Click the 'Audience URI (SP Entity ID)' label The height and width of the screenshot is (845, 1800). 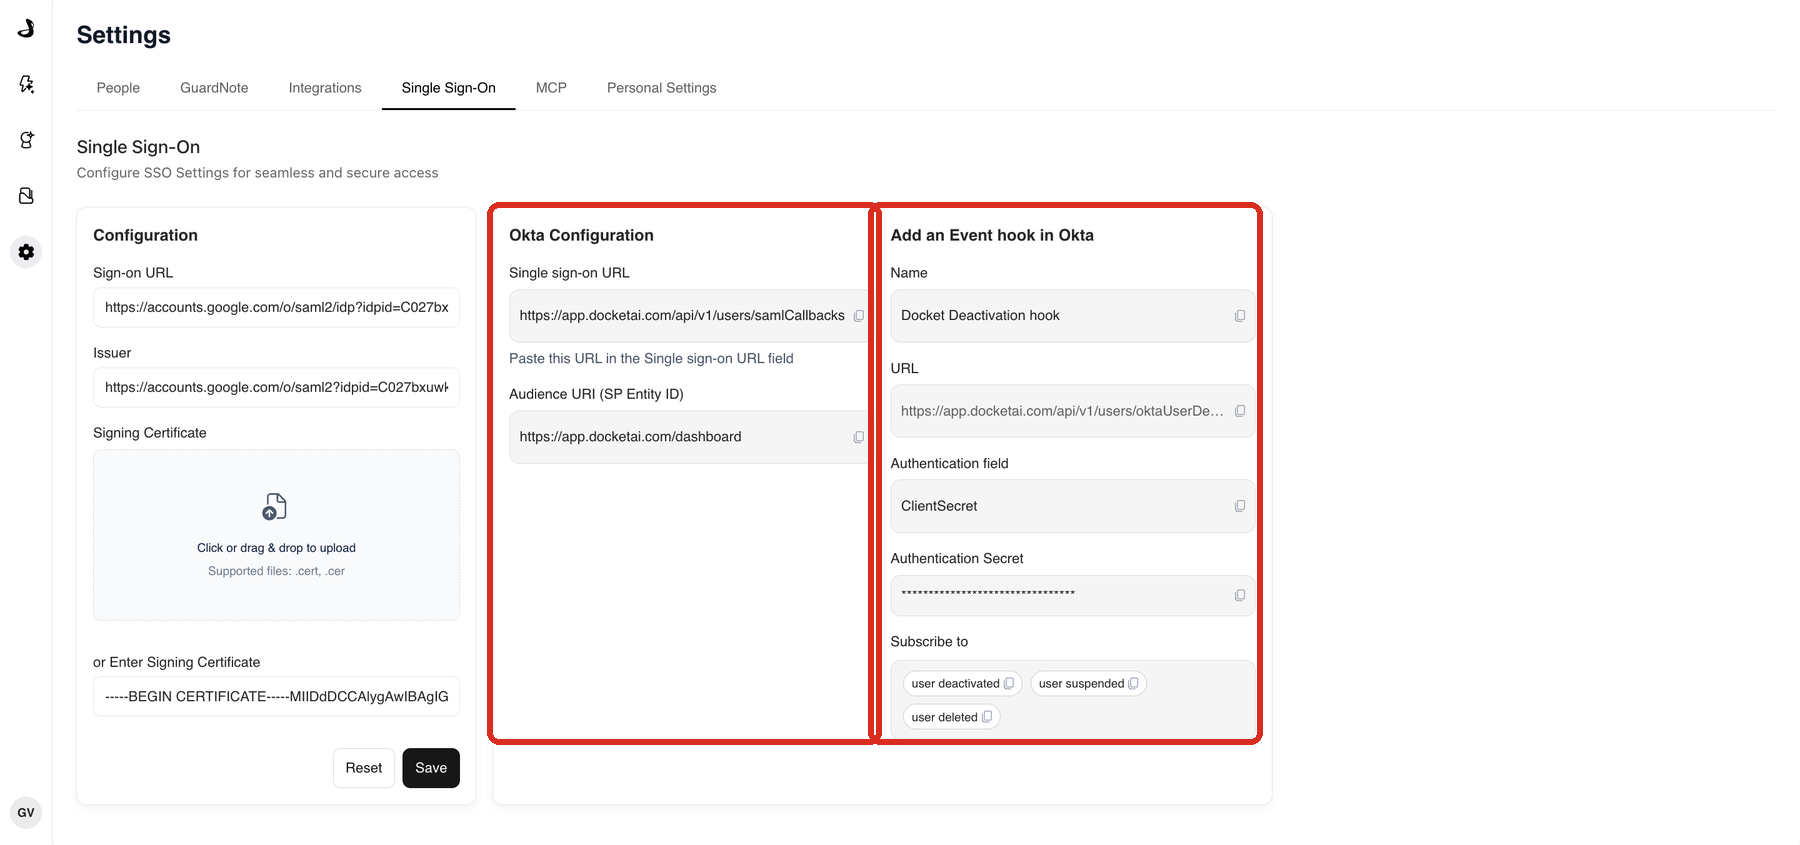pos(596,394)
